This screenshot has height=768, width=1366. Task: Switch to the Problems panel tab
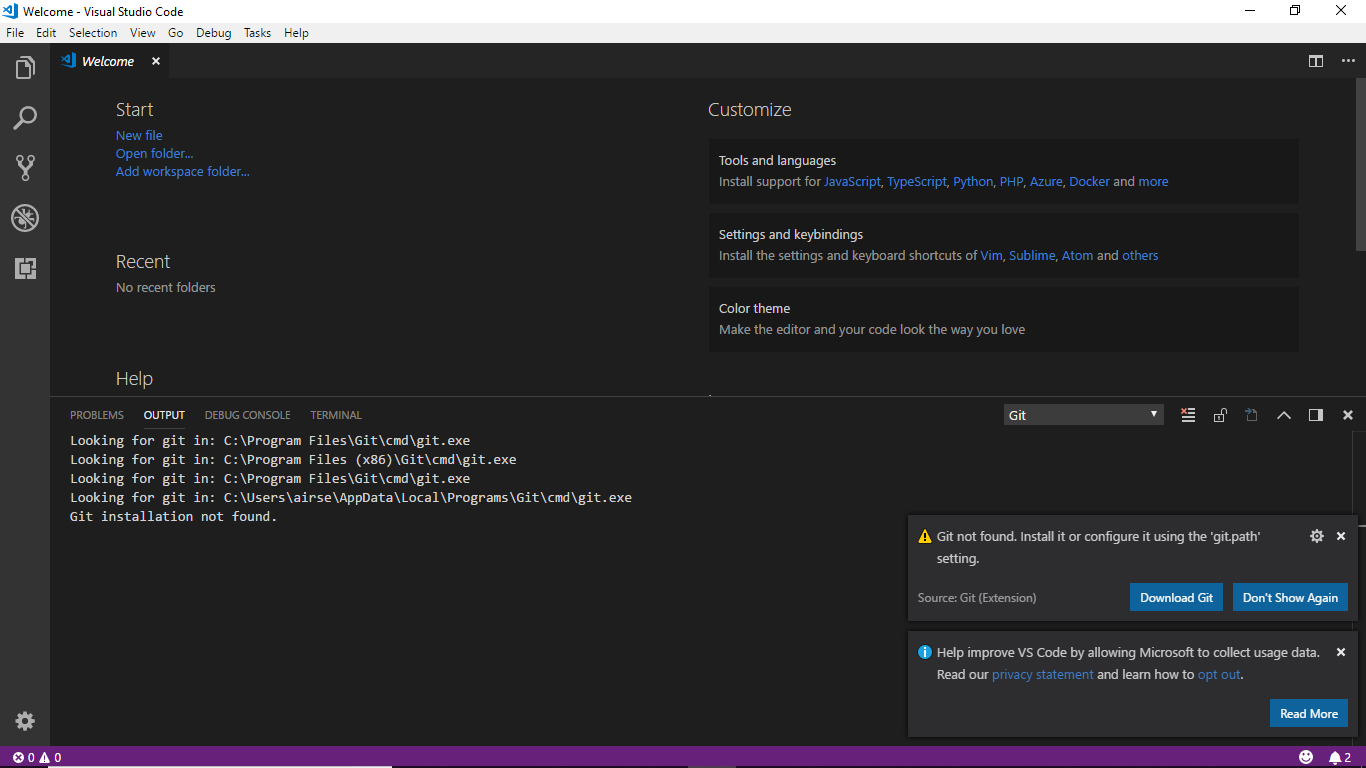[97, 415]
